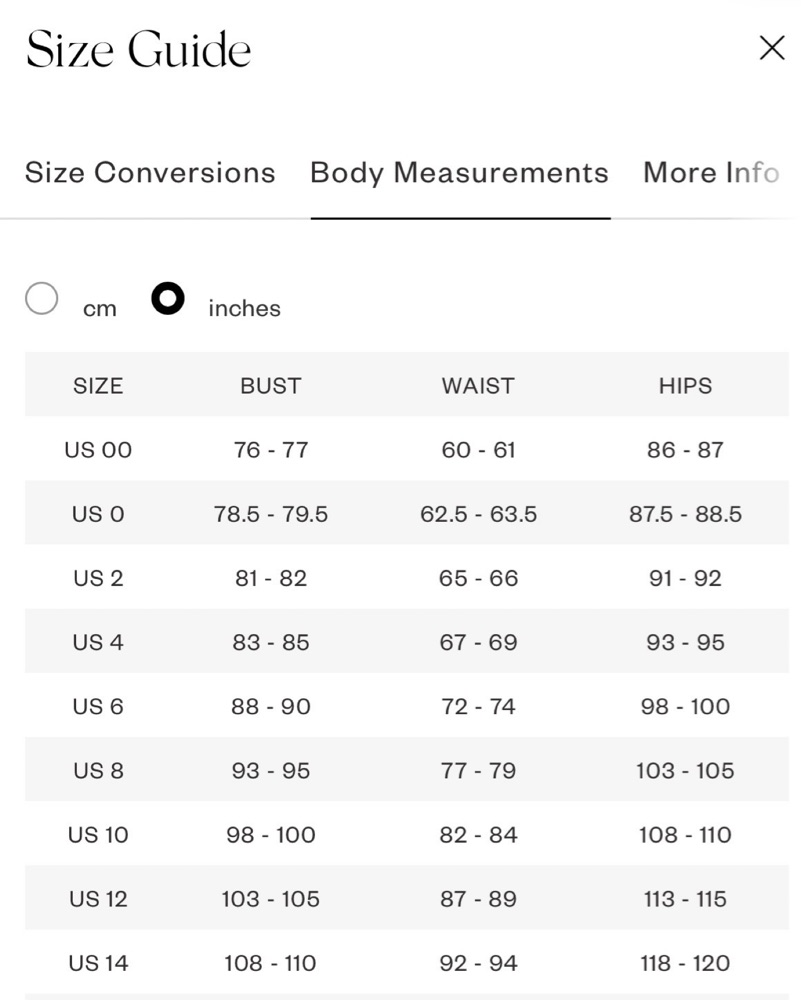Select the US 14 size row
The image size is (801, 1000).
pos(407,963)
